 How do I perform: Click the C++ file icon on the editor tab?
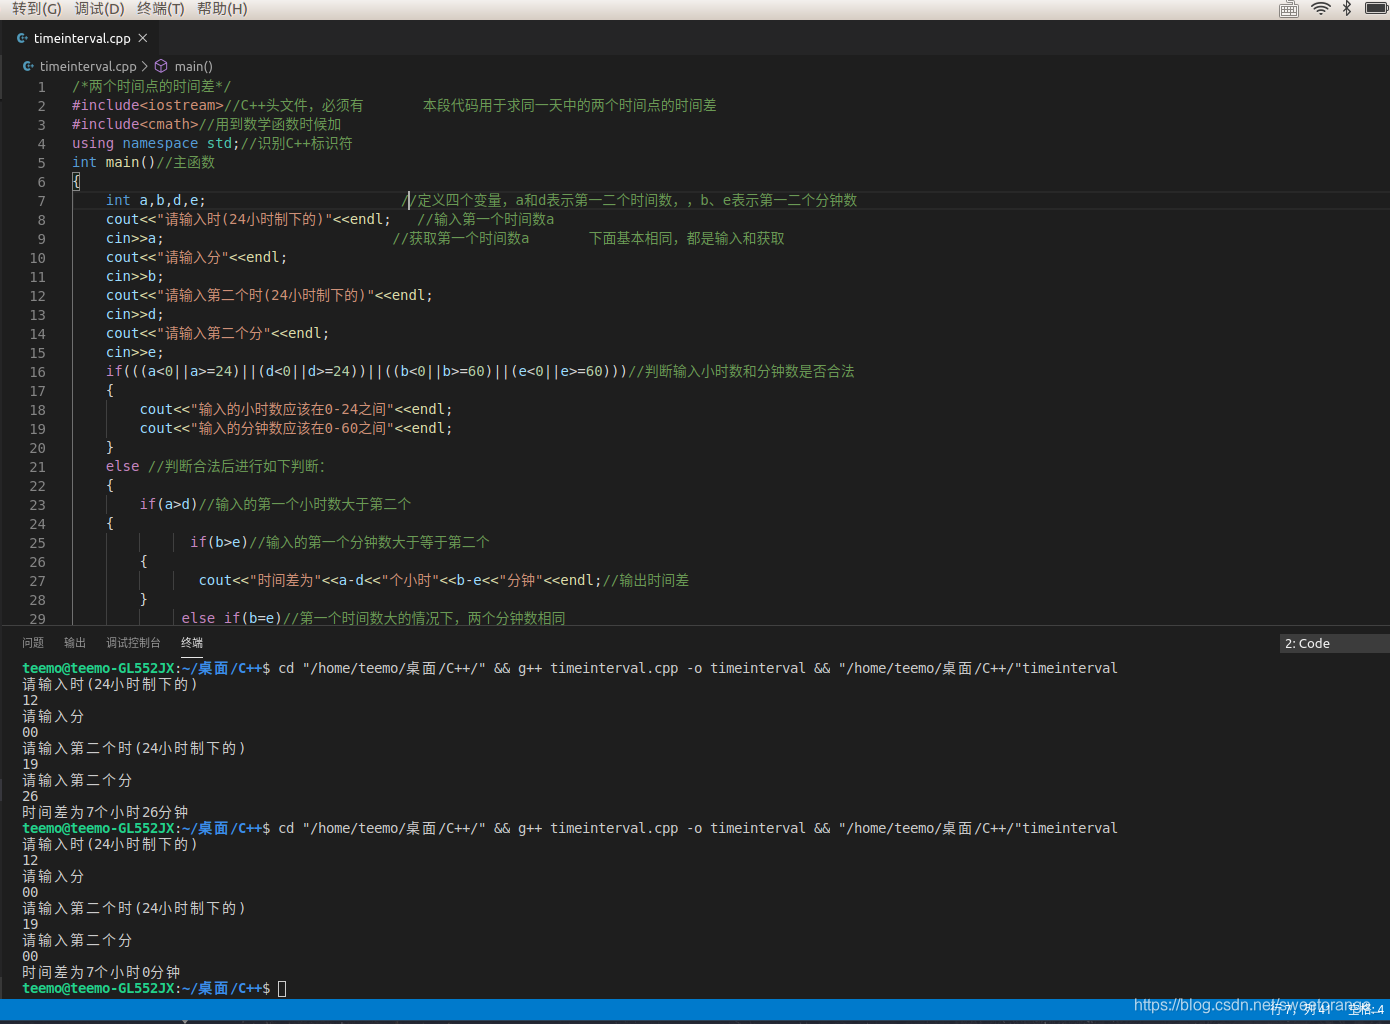pyautogui.click(x=22, y=38)
